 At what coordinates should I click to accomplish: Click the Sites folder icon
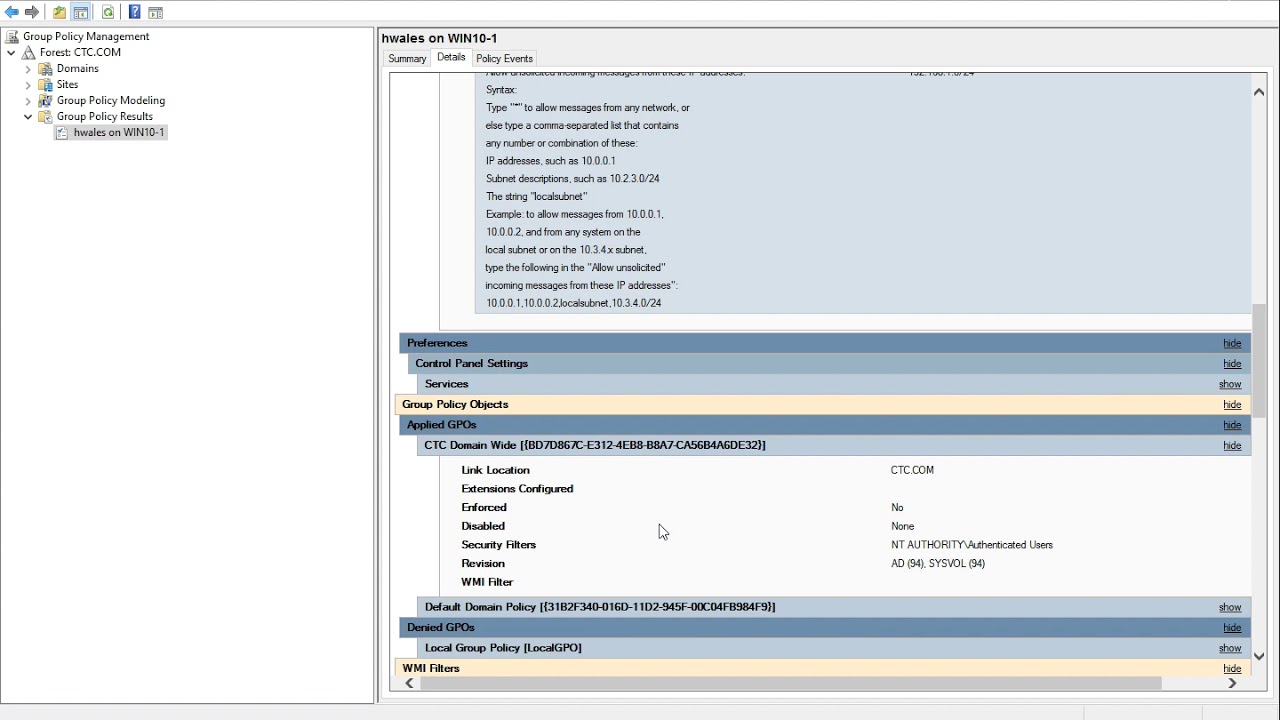tap(45, 84)
